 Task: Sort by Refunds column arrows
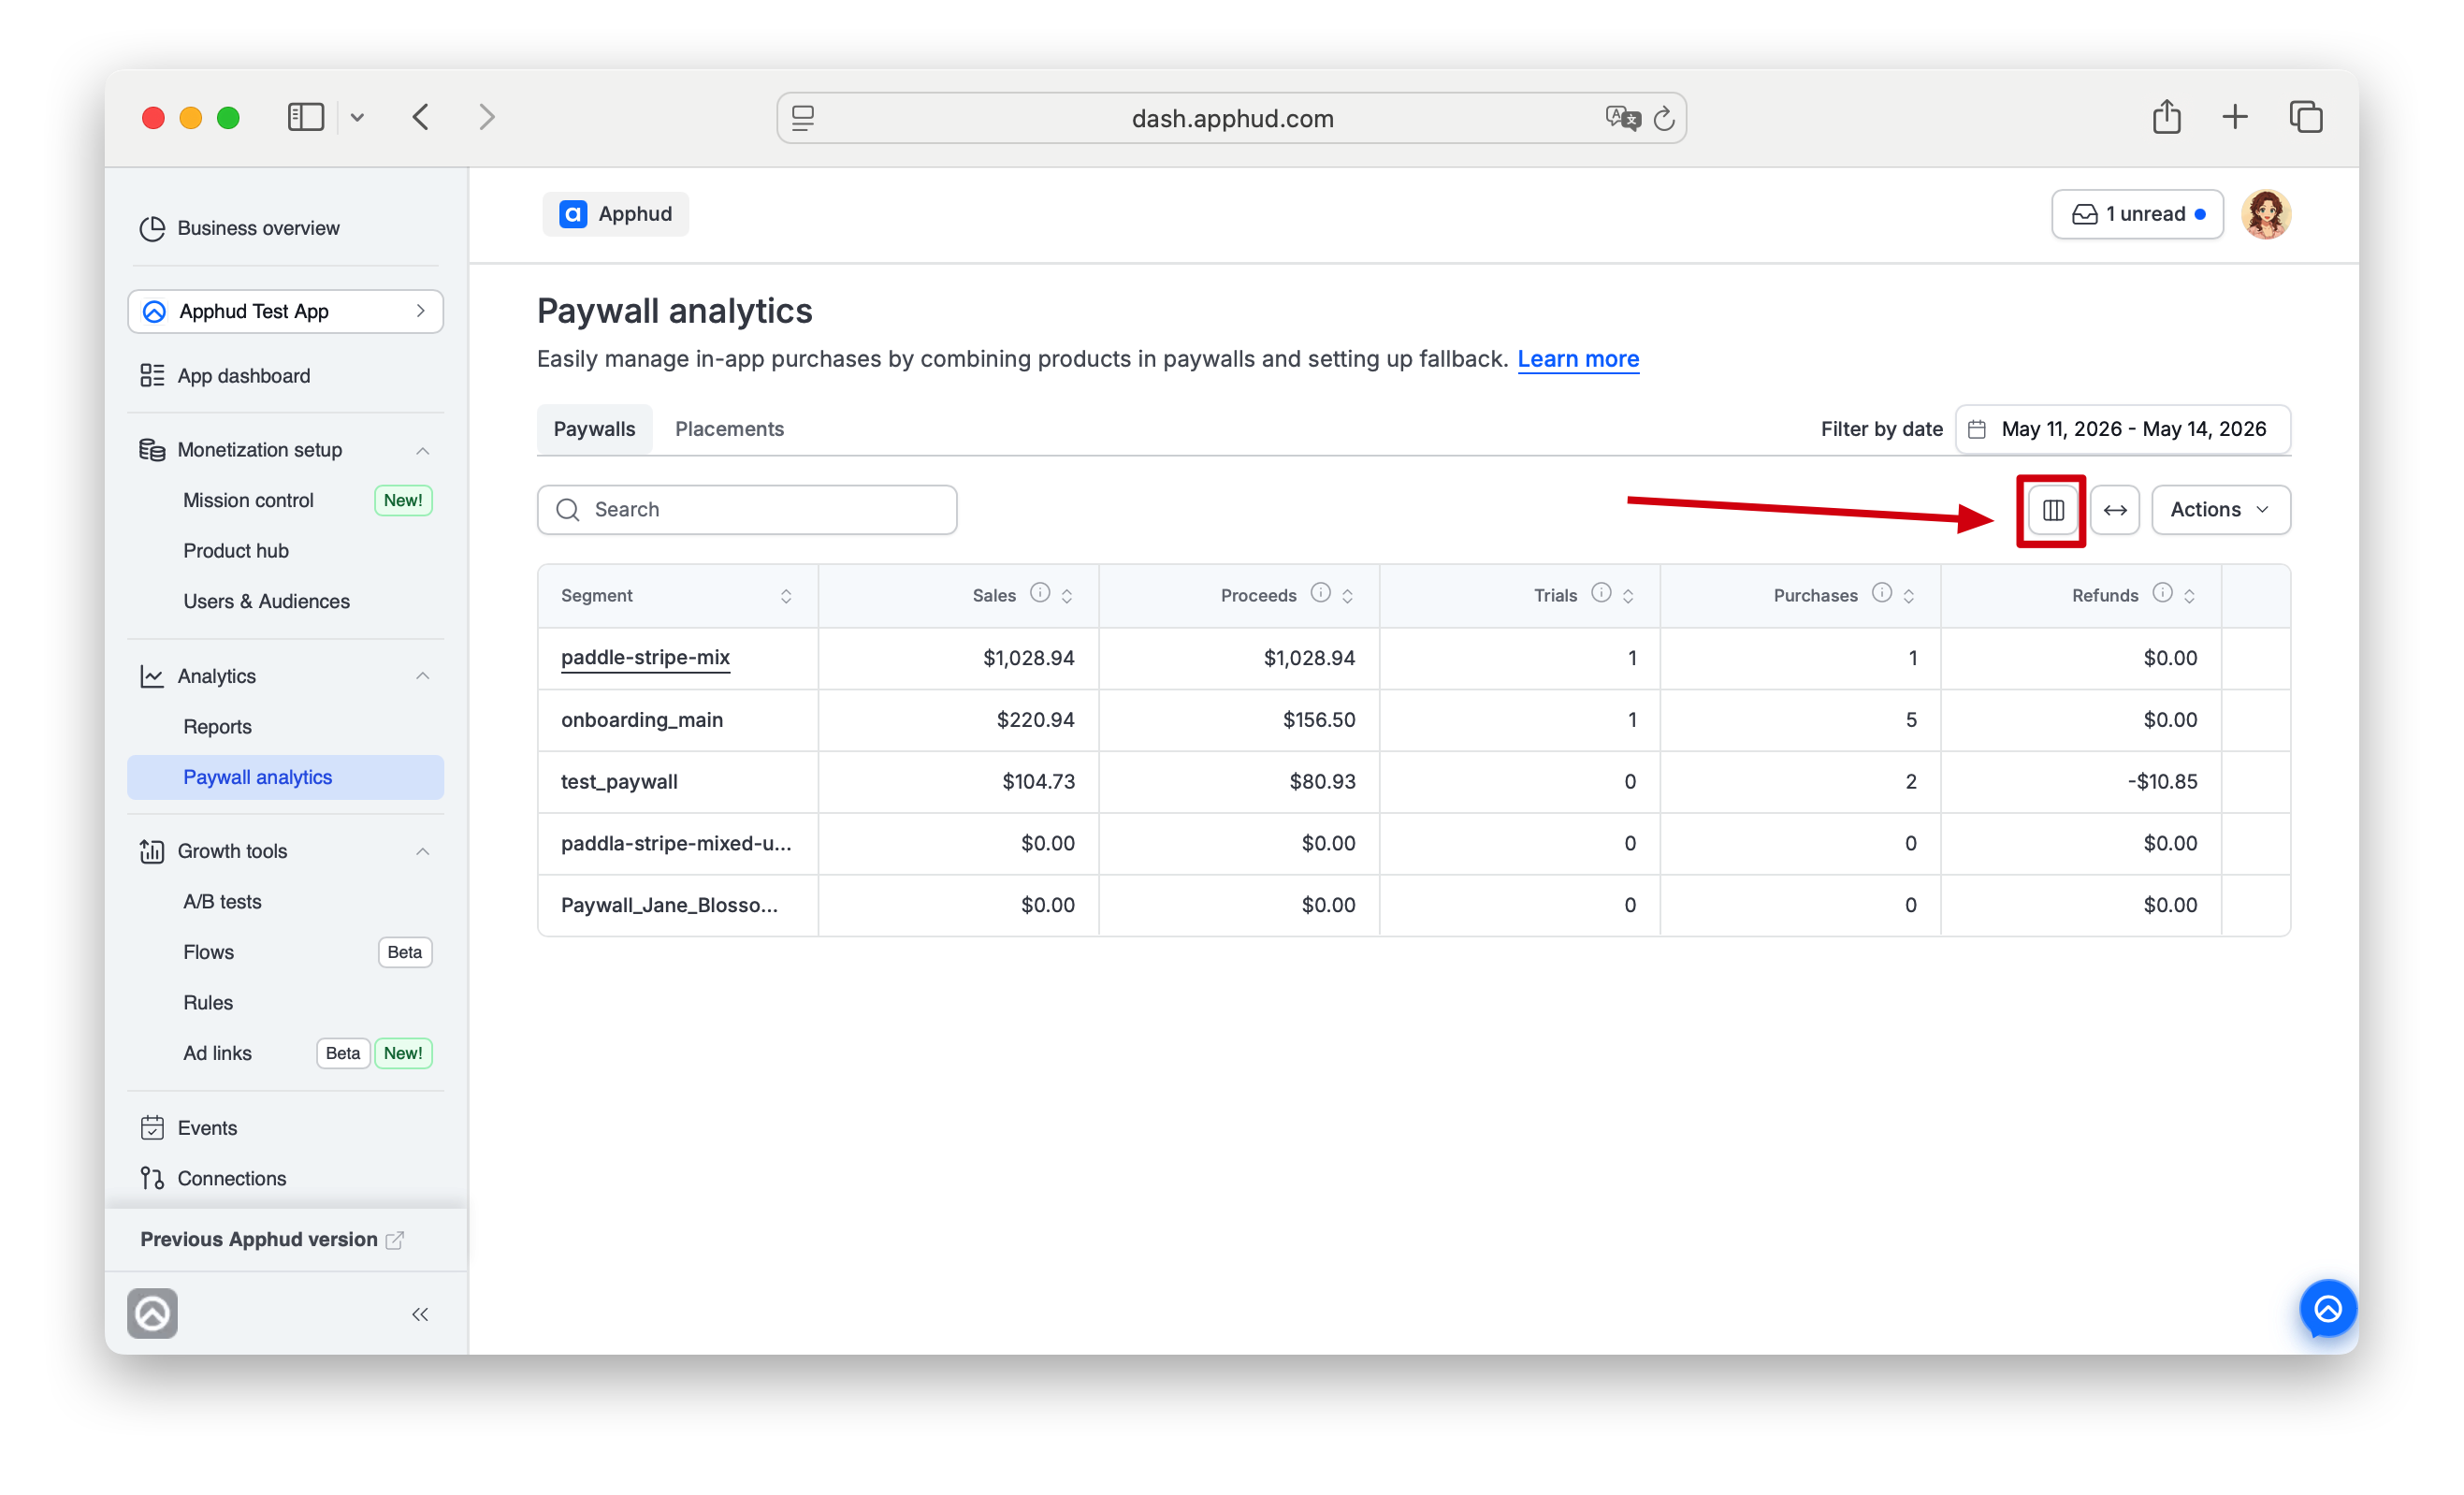pos(2189,596)
